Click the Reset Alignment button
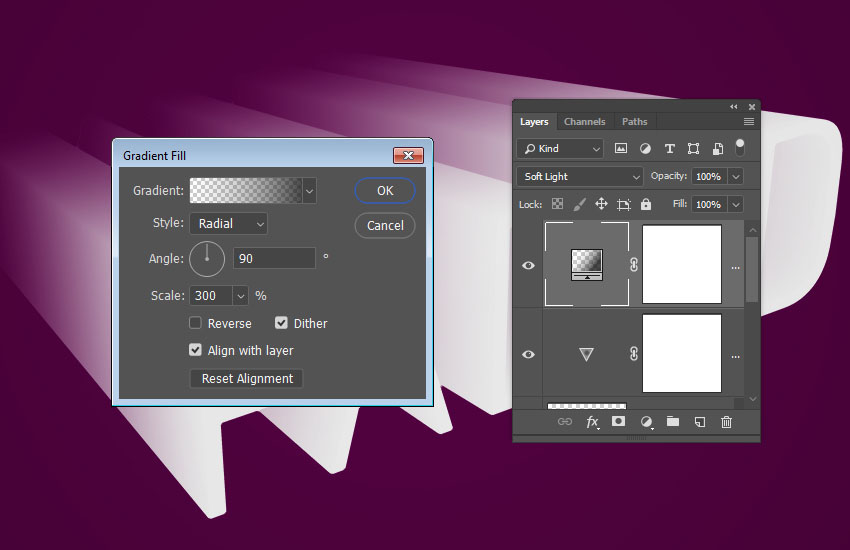The image size is (850, 550). click(x=247, y=378)
